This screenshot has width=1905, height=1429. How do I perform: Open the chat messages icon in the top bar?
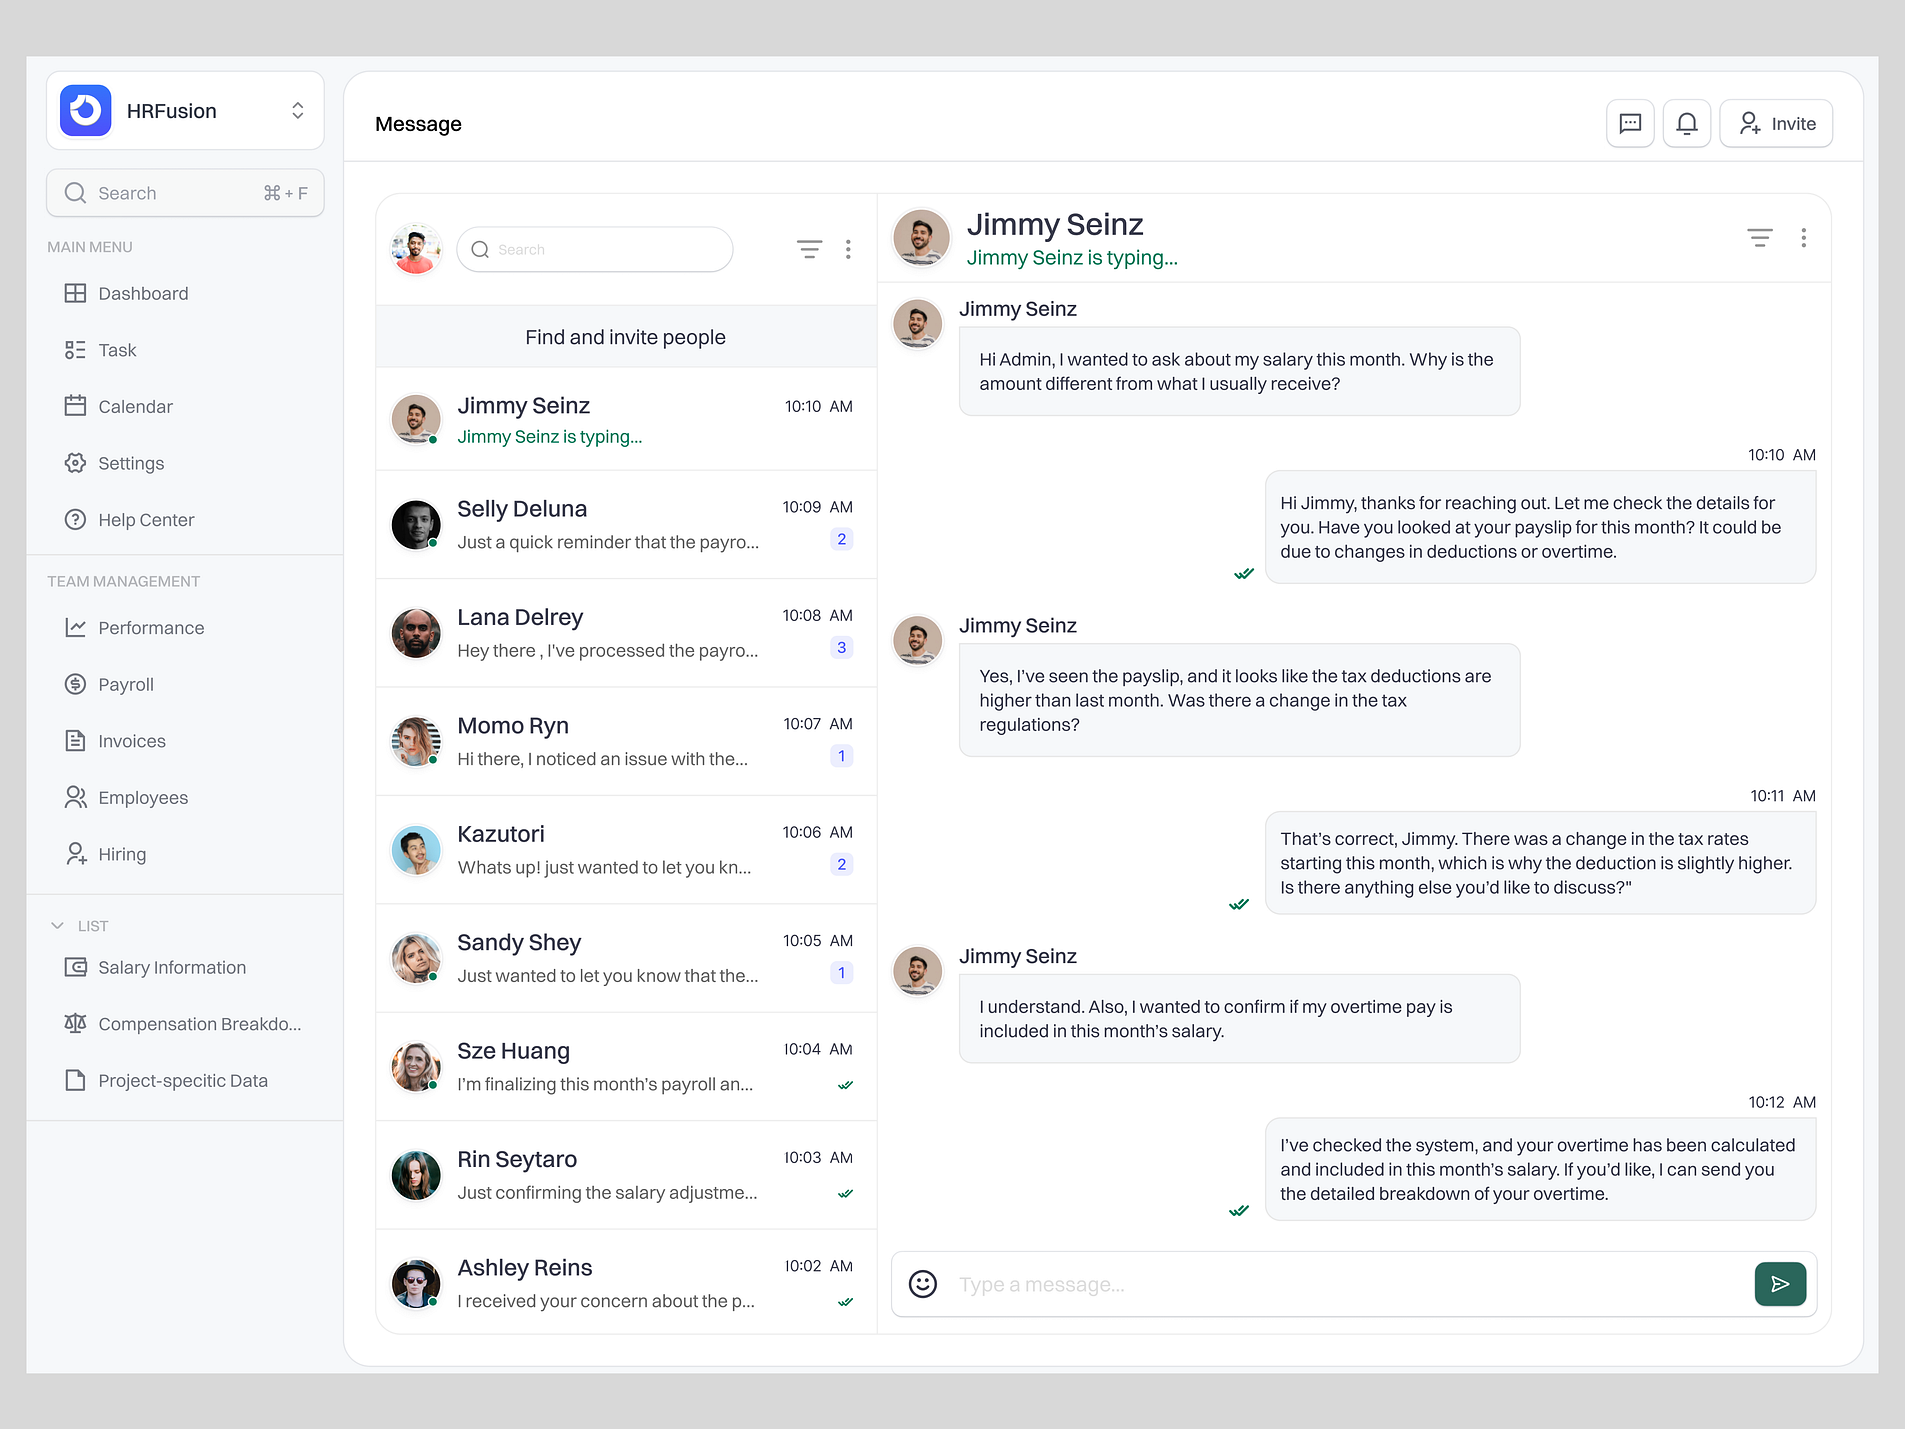(1630, 123)
